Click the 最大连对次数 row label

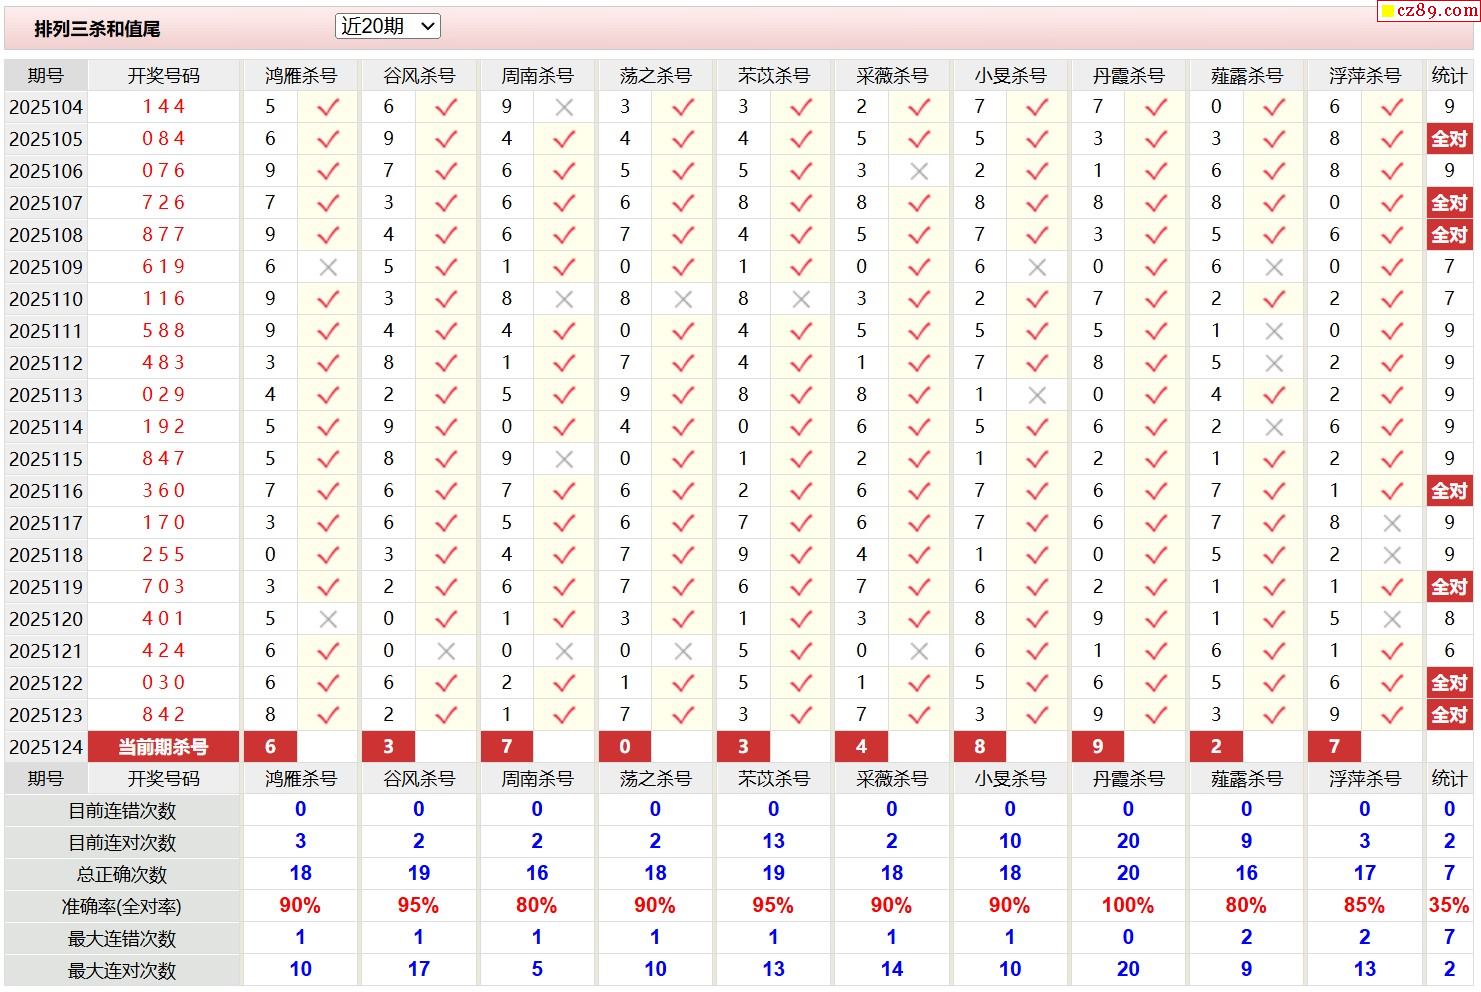point(122,971)
